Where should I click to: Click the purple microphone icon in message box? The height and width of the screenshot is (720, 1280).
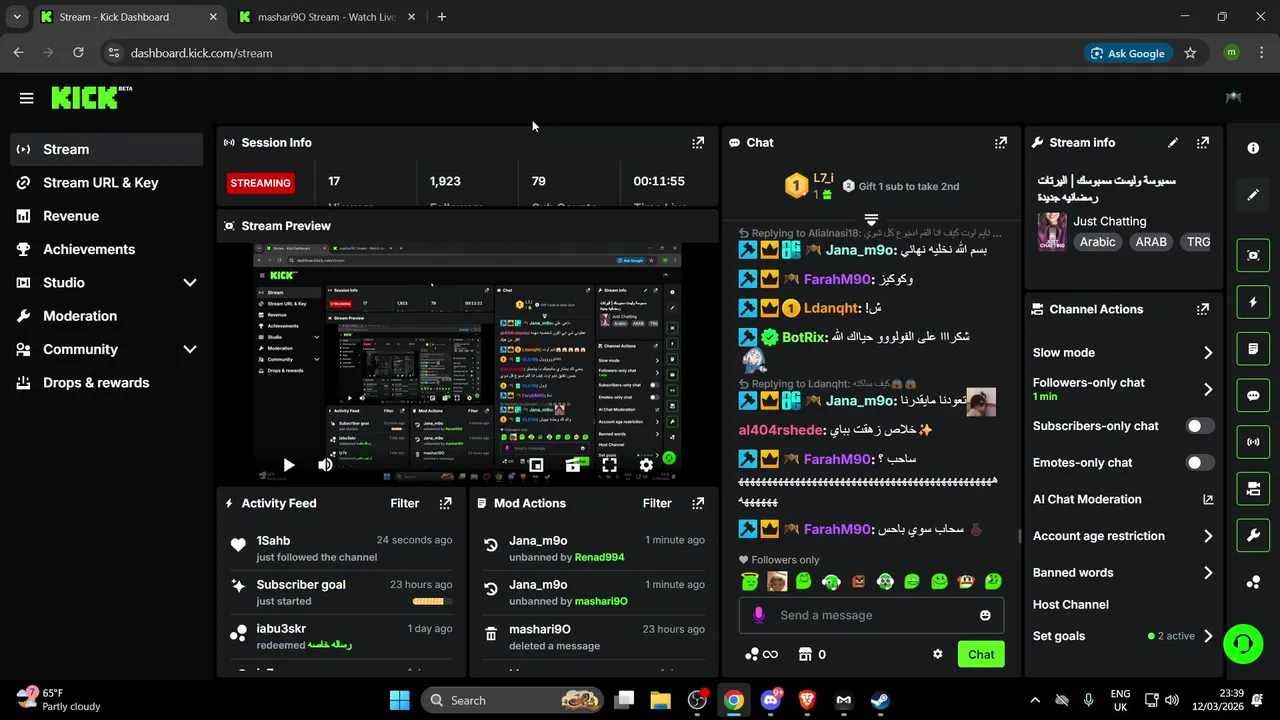click(x=758, y=615)
